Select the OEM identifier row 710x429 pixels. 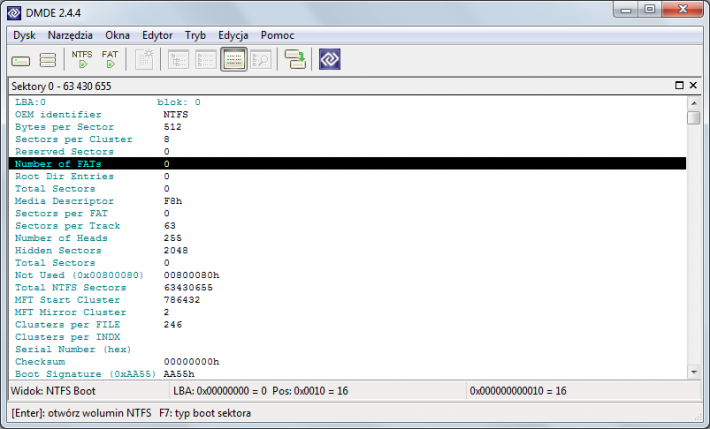pos(347,114)
